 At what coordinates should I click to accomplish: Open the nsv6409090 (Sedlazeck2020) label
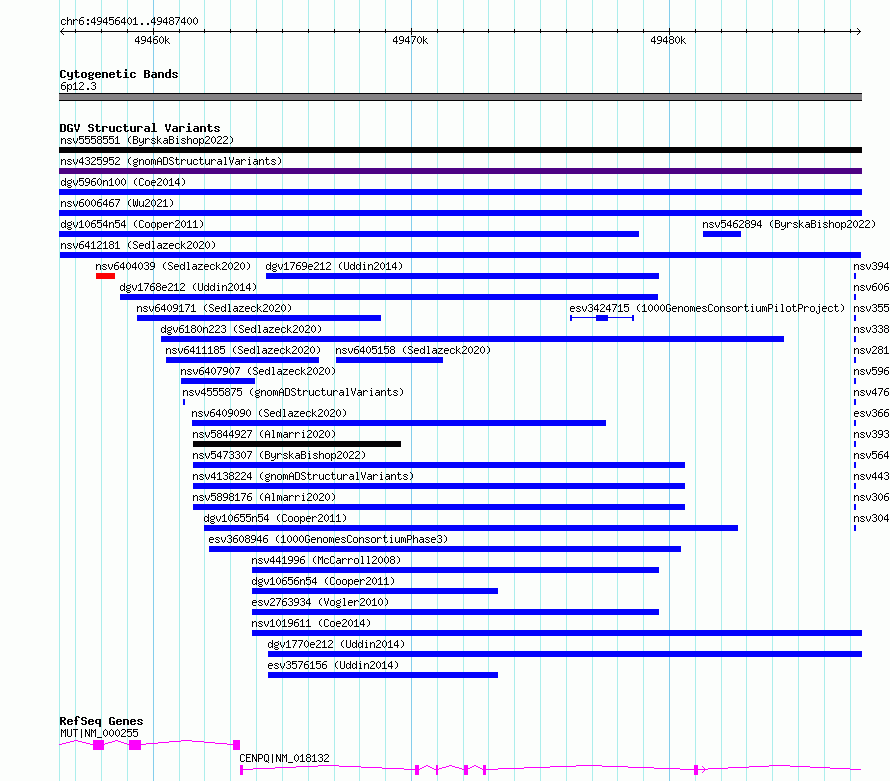point(269,413)
